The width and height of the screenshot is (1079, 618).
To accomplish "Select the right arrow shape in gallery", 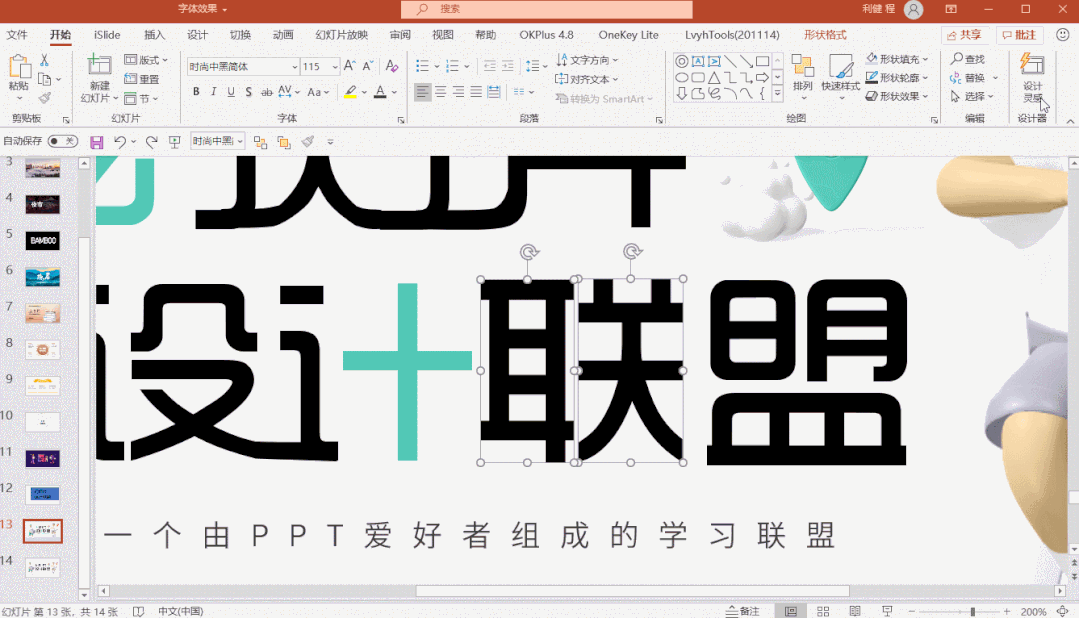I will coord(762,77).
